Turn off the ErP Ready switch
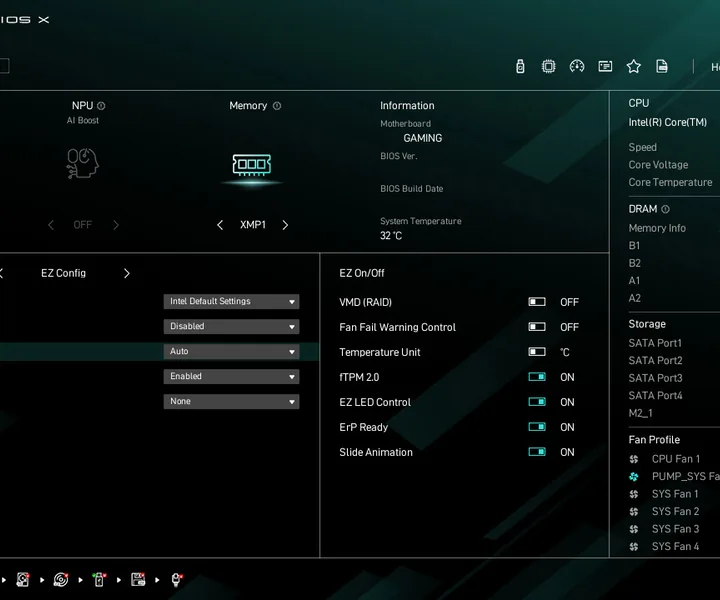 pos(537,427)
